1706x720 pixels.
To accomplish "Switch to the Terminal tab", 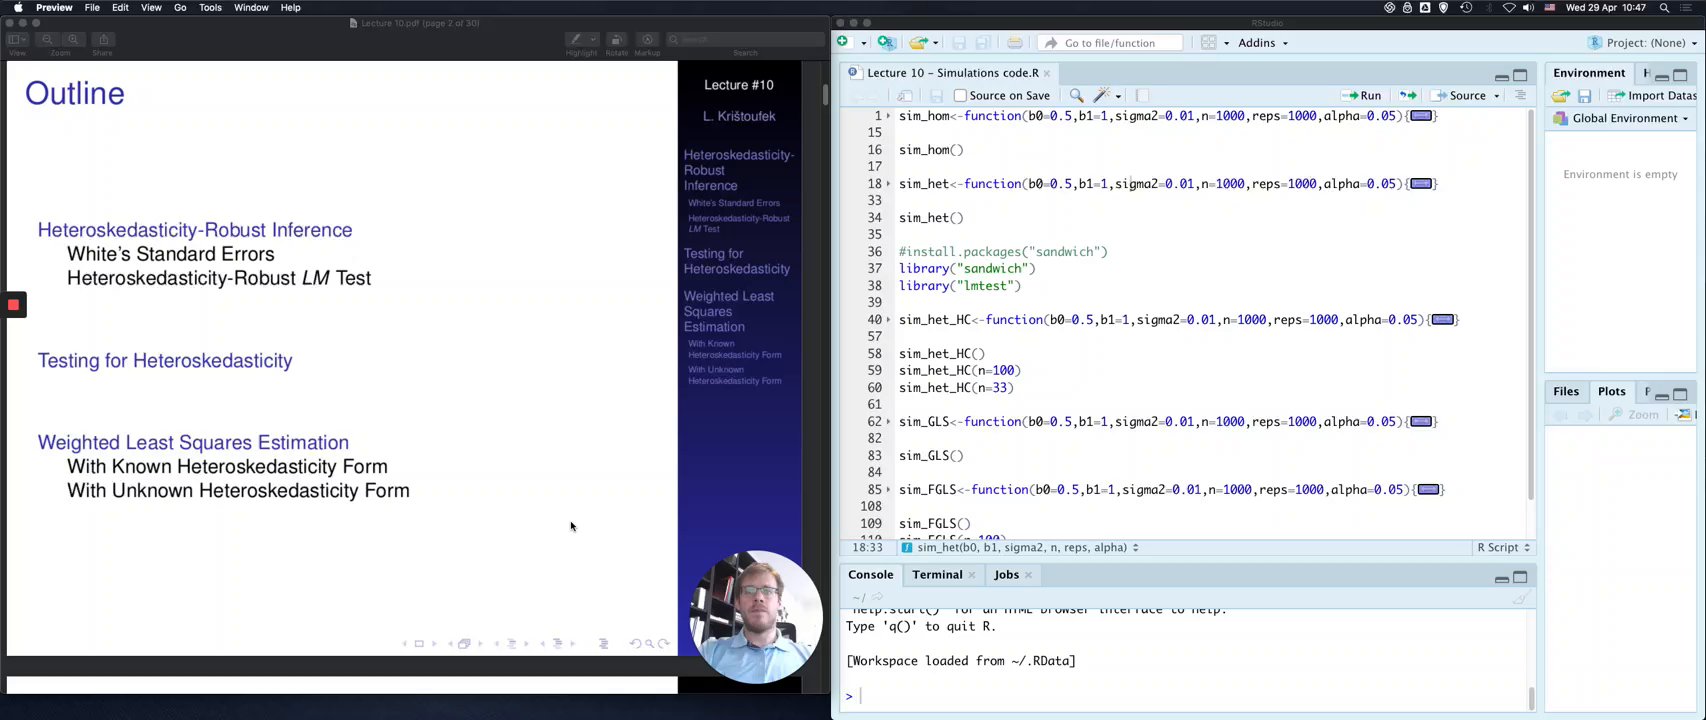I will [x=937, y=575].
